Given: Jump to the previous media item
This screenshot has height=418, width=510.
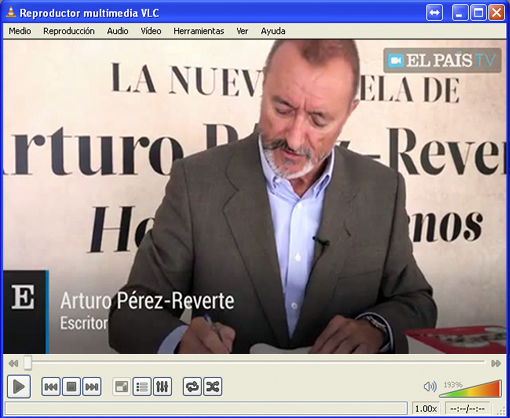Looking at the screenshot, I should (x=51, y=387).
